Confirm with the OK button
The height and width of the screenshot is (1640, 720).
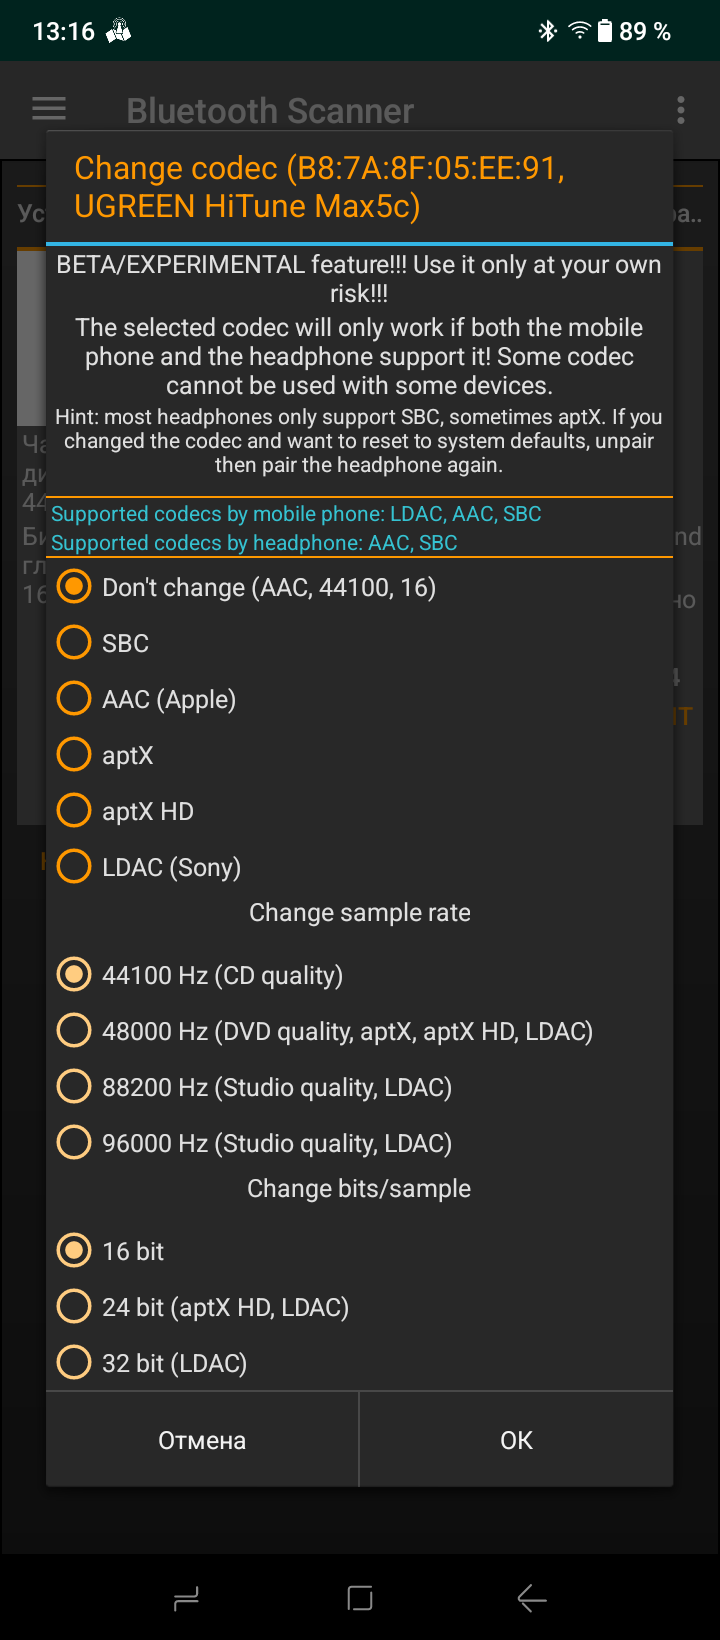tap(516, 1440)
